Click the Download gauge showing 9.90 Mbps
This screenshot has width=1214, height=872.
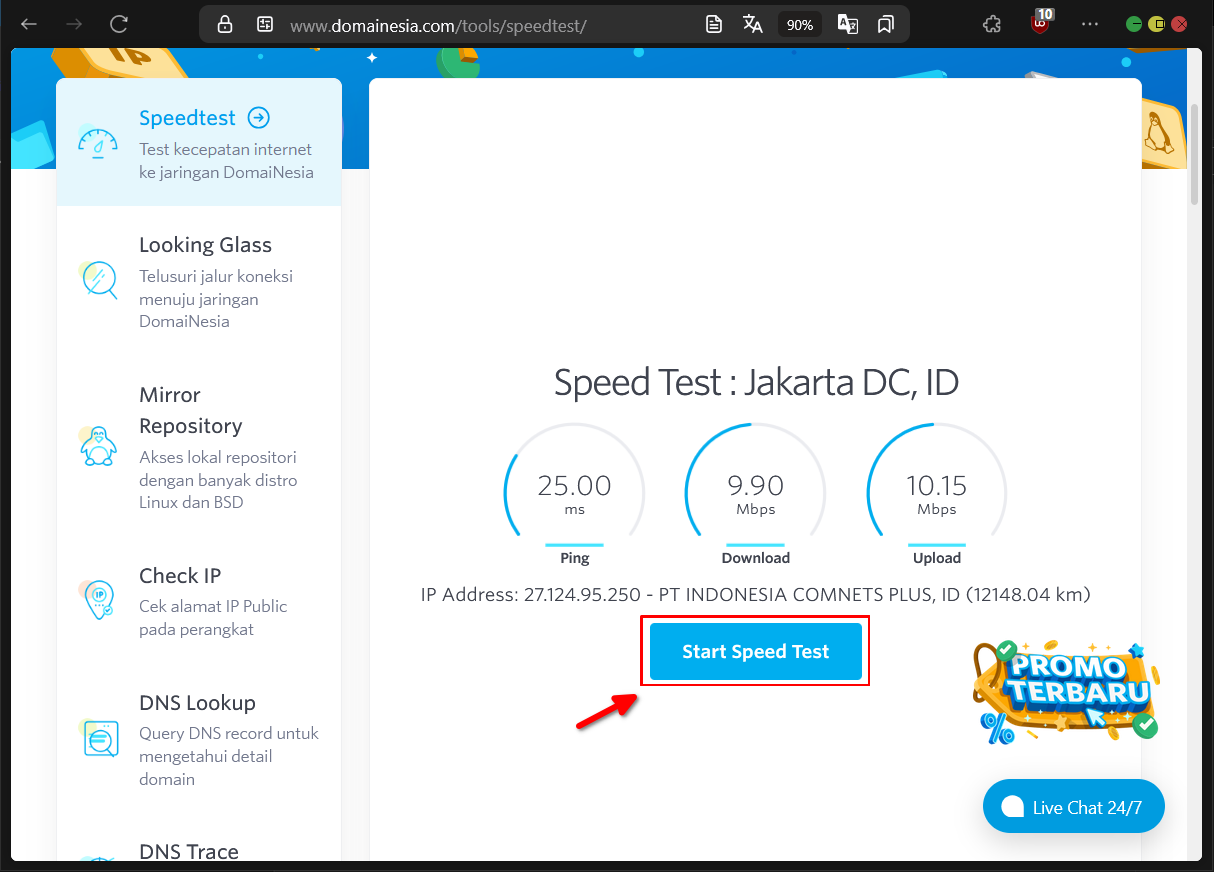click(756, 493)
